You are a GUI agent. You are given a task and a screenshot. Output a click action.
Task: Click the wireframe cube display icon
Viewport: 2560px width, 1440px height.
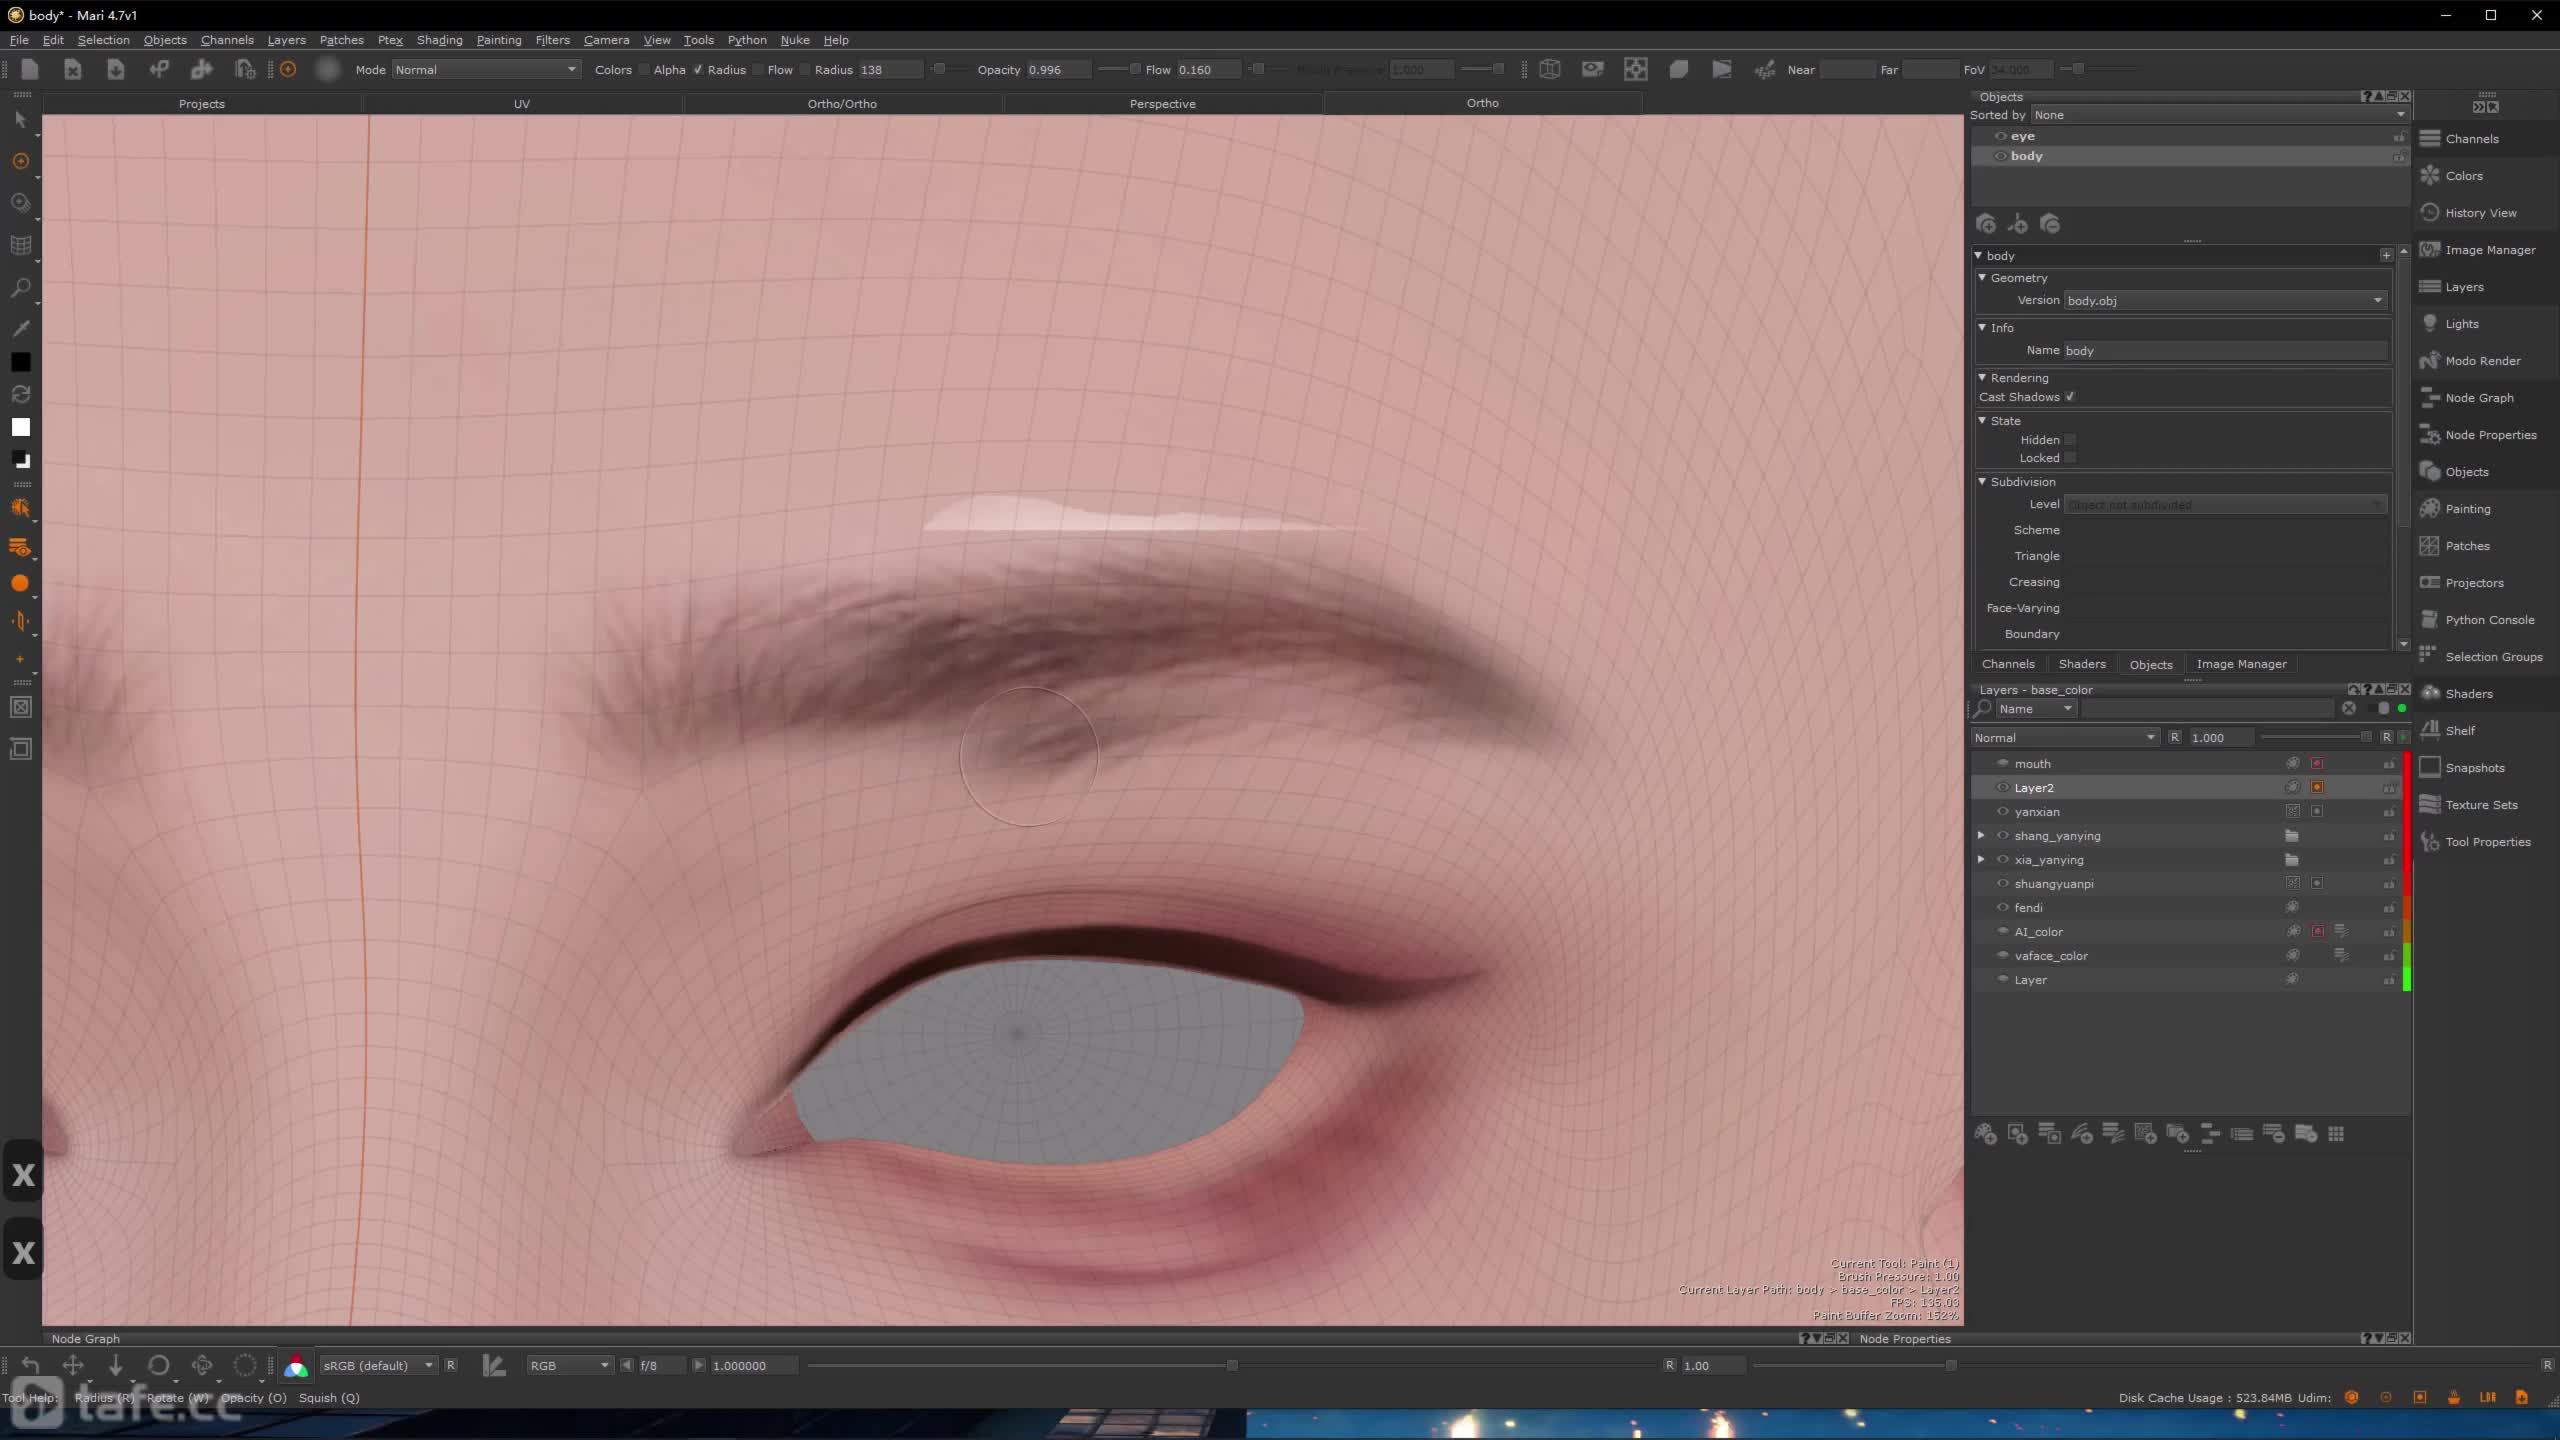click(x=1550, y=69)
